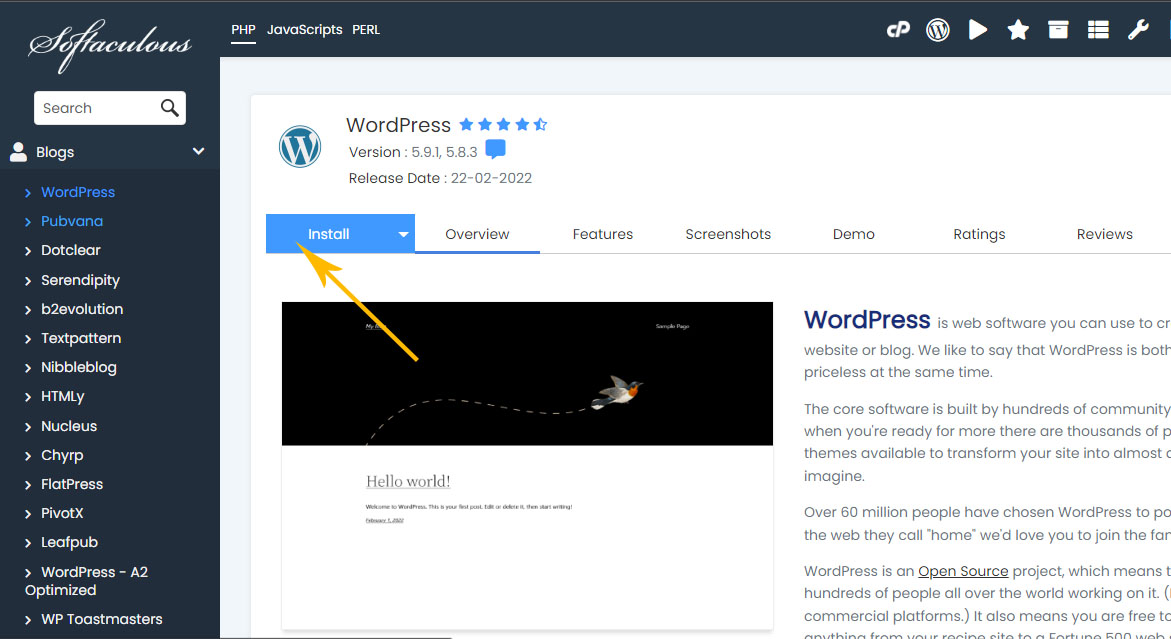Switch to the Overview tab
The image size is (1171, 639).
477,234
